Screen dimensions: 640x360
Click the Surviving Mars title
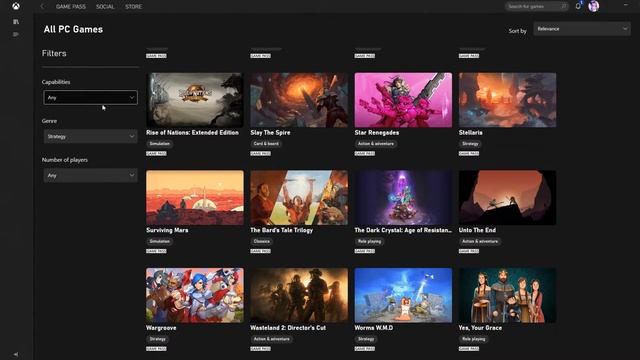click(x=167, y=230)
